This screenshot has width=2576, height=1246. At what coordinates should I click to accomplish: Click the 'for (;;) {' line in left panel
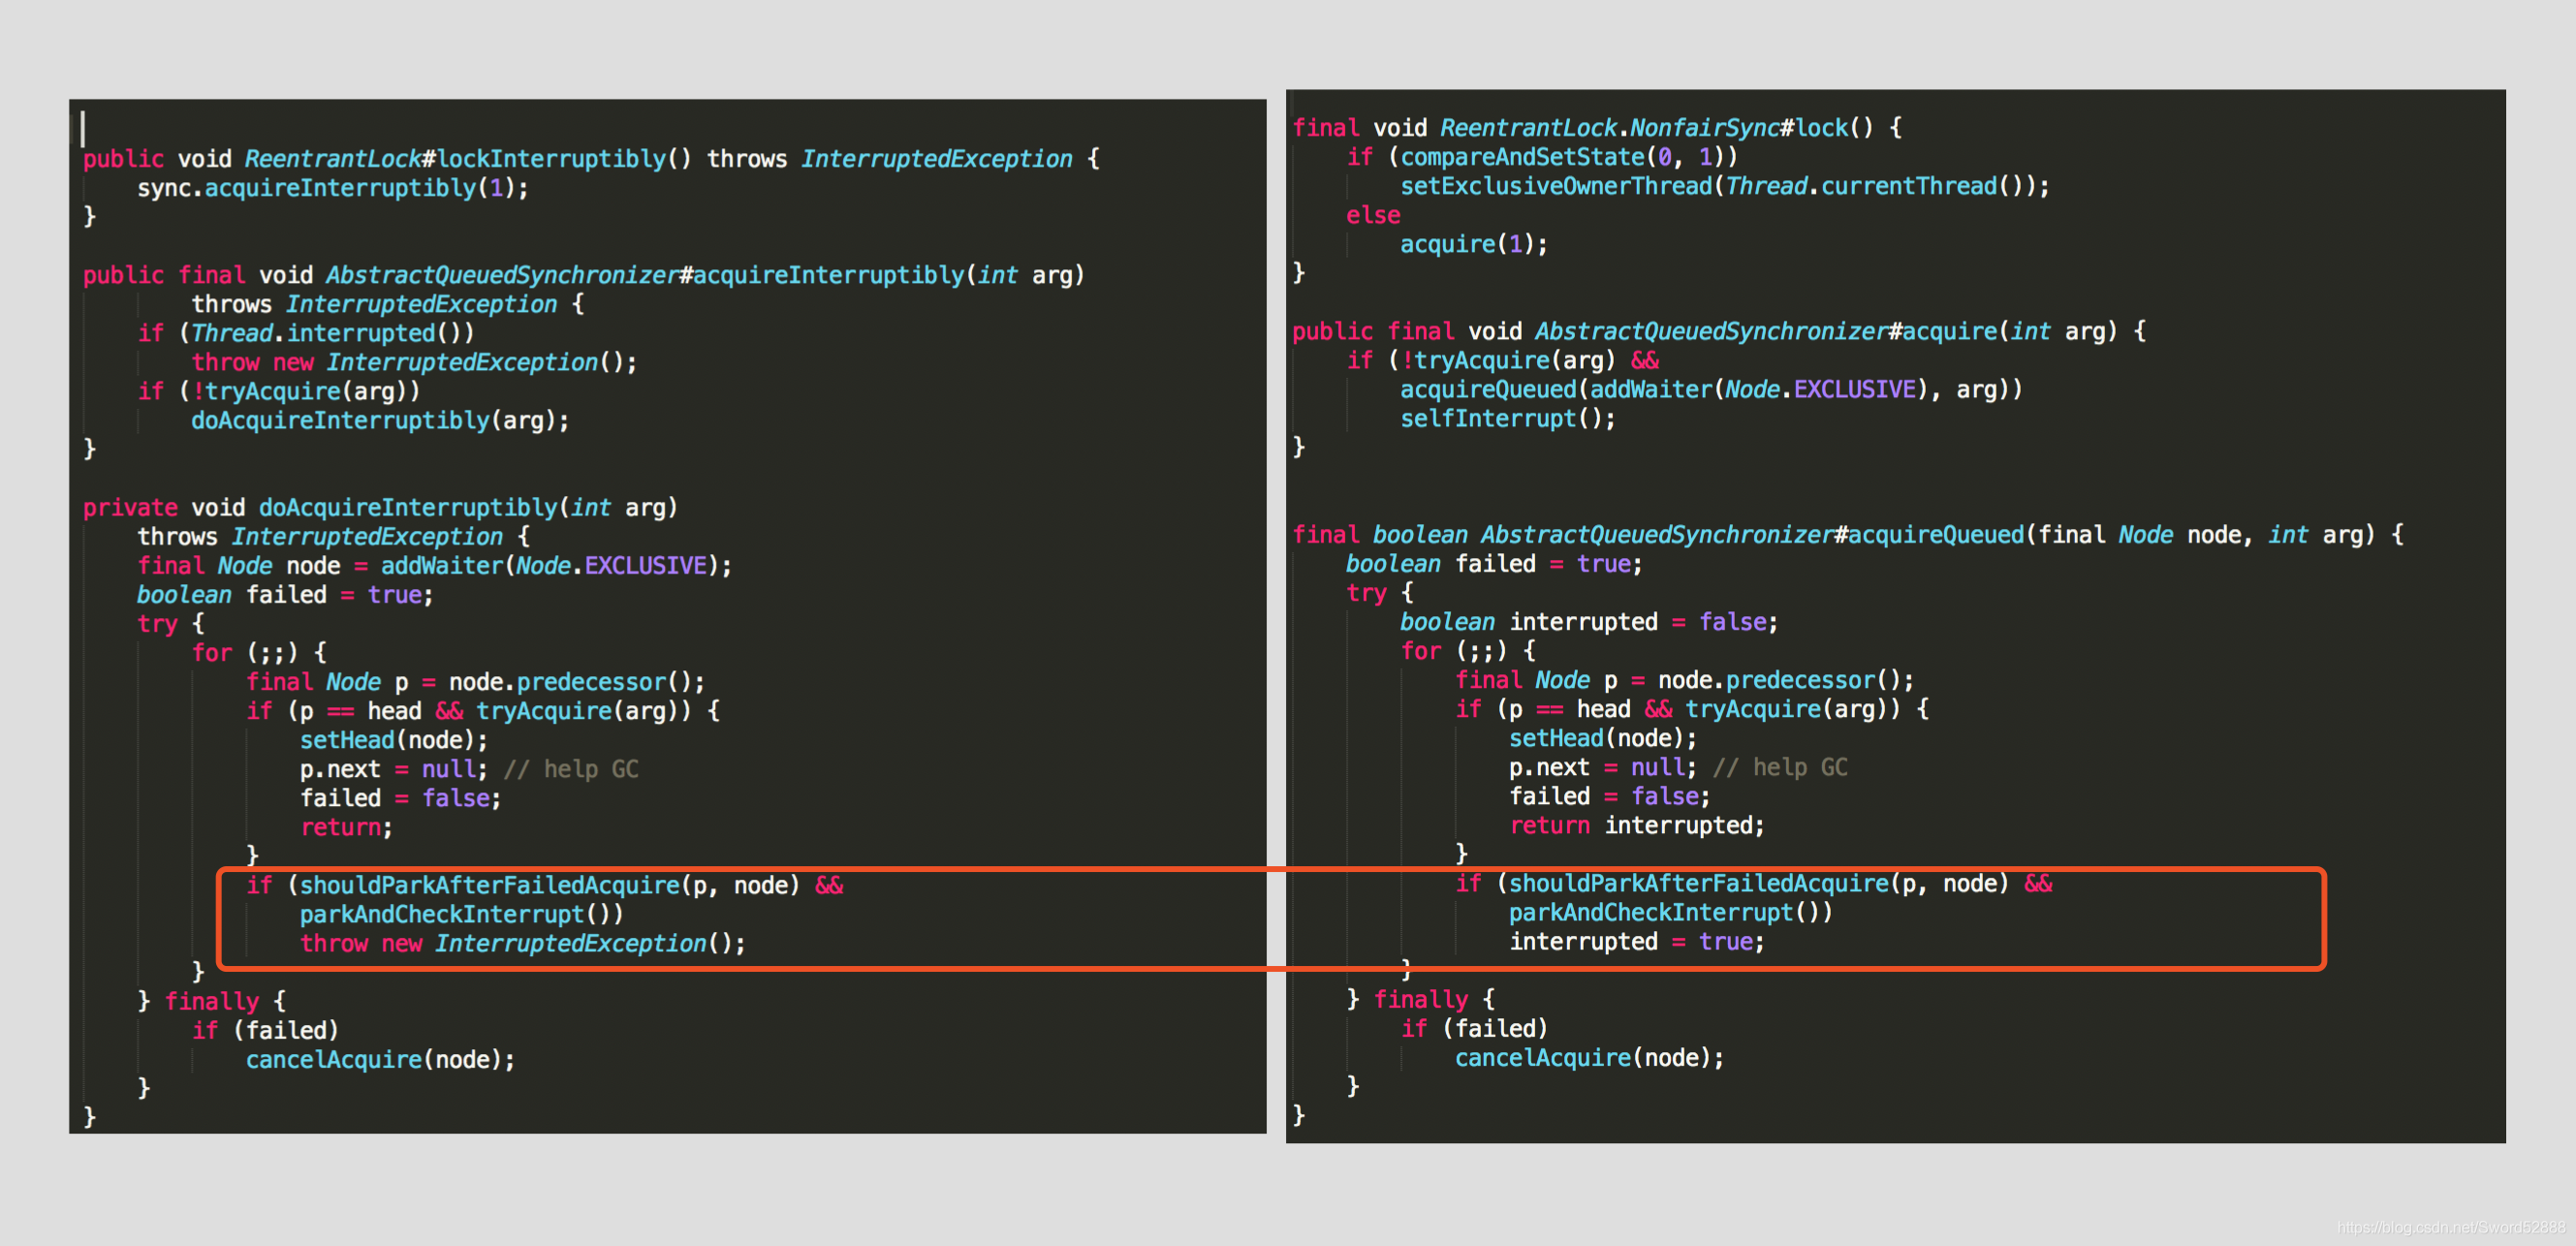259,652
